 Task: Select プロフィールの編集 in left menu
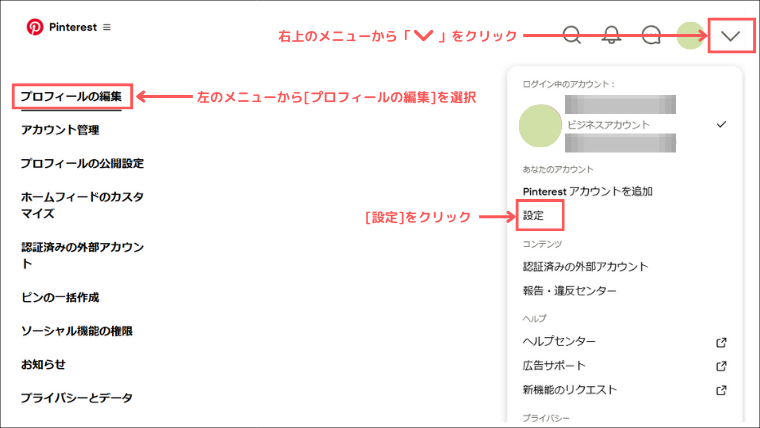click(71, 96)
